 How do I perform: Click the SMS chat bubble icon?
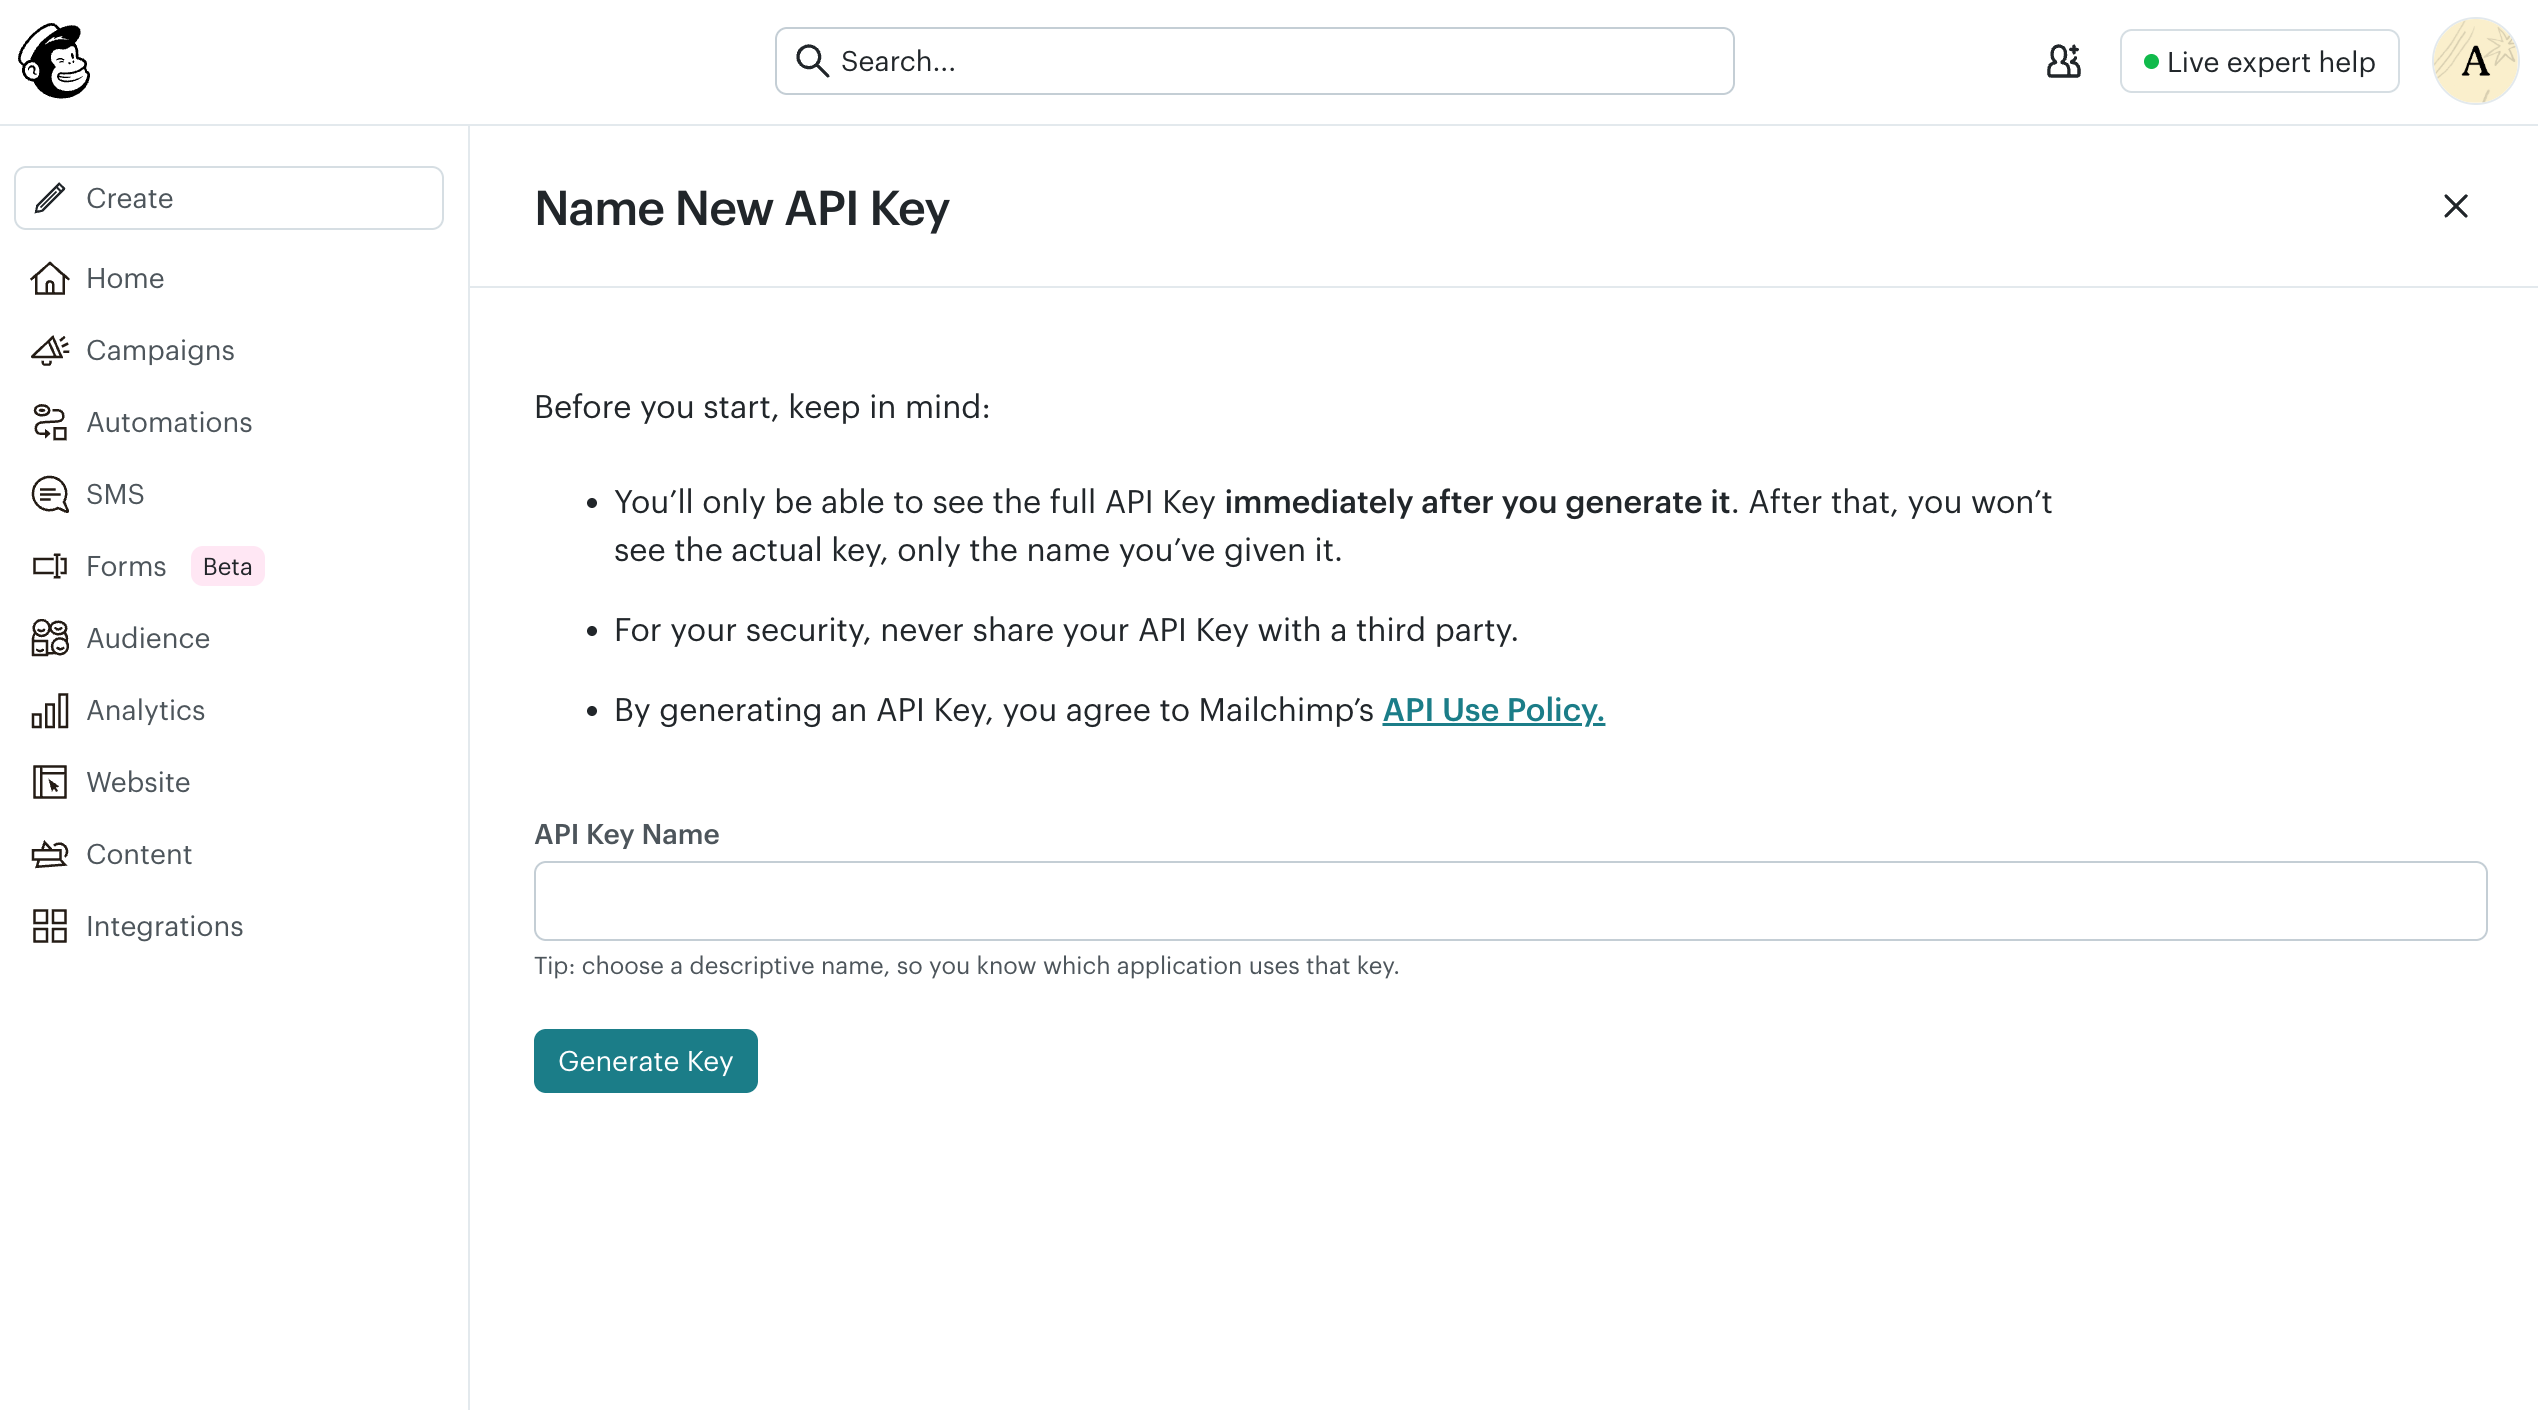coord(49,494)
